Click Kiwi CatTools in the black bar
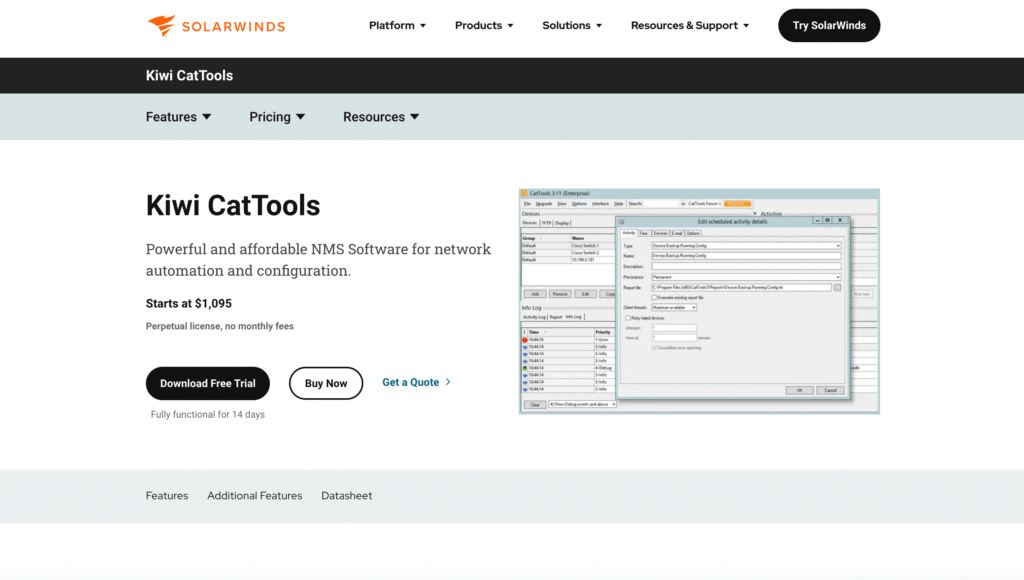Screen dimensions: 1024x580 189,76
